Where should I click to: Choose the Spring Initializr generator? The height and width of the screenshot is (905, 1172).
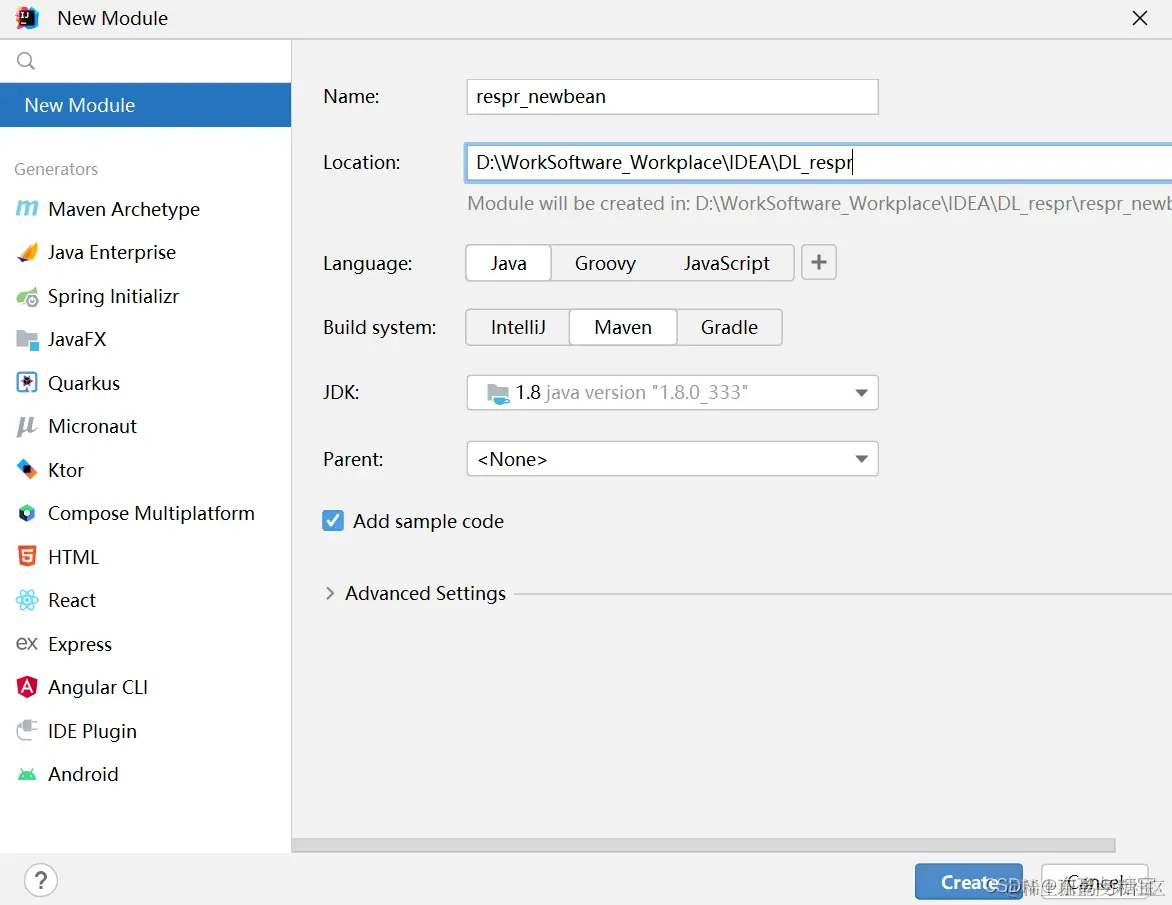[x=113, y=297]
